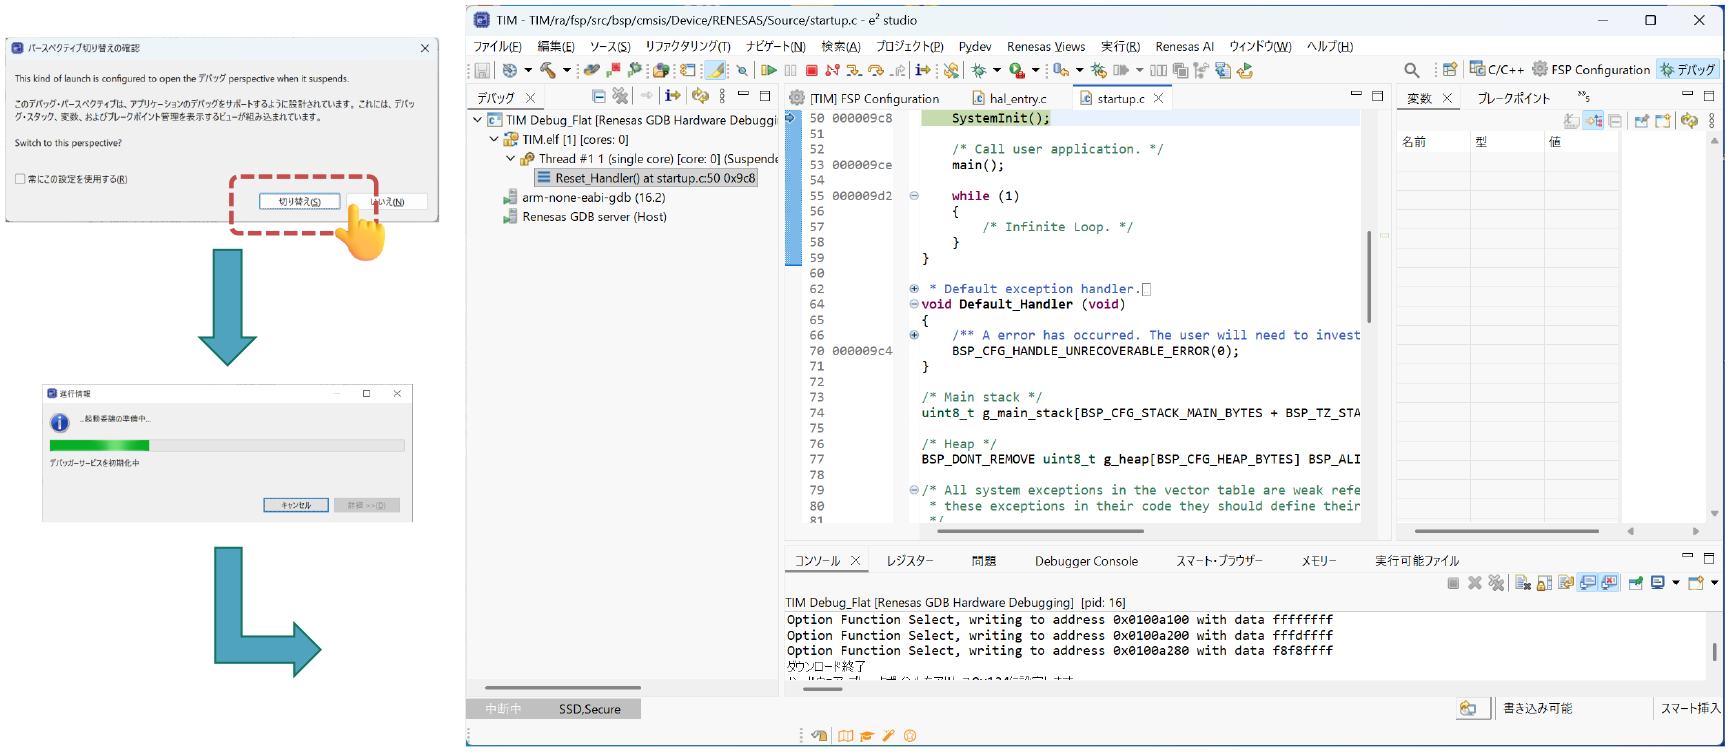Image resolution: width=1734 pixels, height=755 pixels.
Task: Click the magnifier search icon in the toolbar
Action: coord(1411,70)
